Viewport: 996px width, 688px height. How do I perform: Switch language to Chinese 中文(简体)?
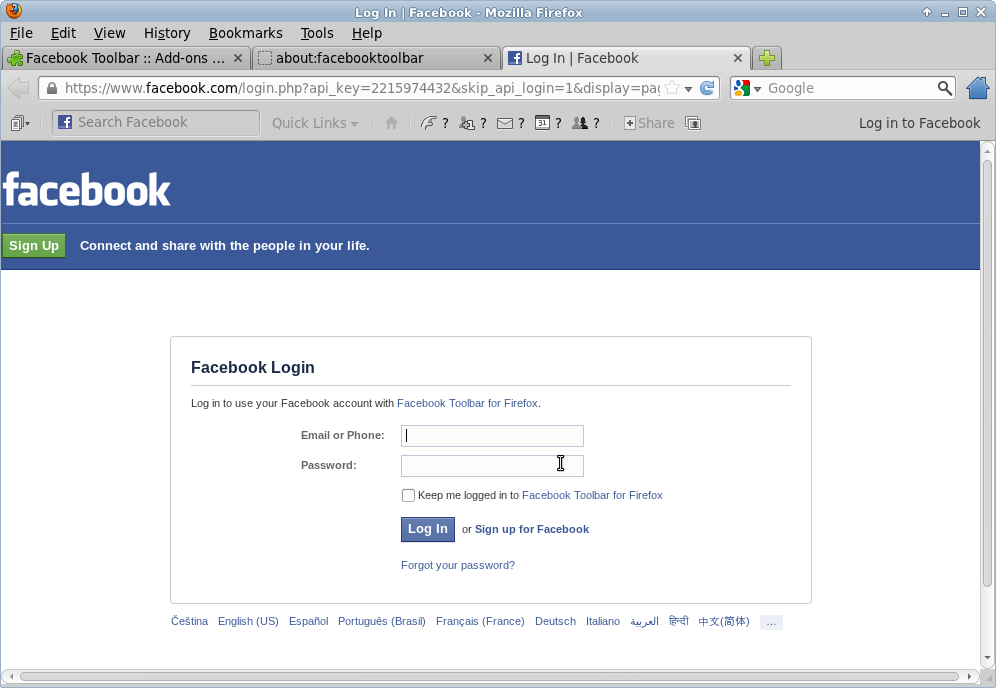(723, 621)
